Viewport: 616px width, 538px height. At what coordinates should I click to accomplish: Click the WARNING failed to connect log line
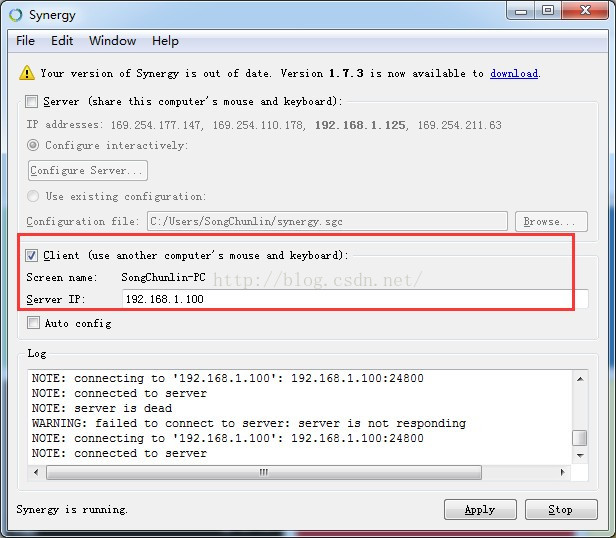coord(249,423)
